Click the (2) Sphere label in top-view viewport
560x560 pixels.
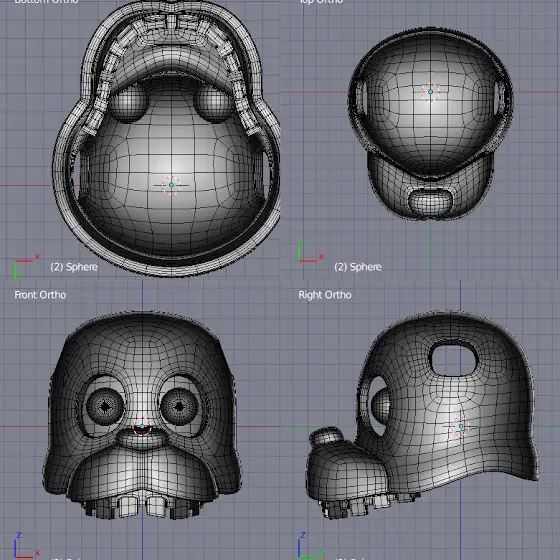tap(358, 267)
